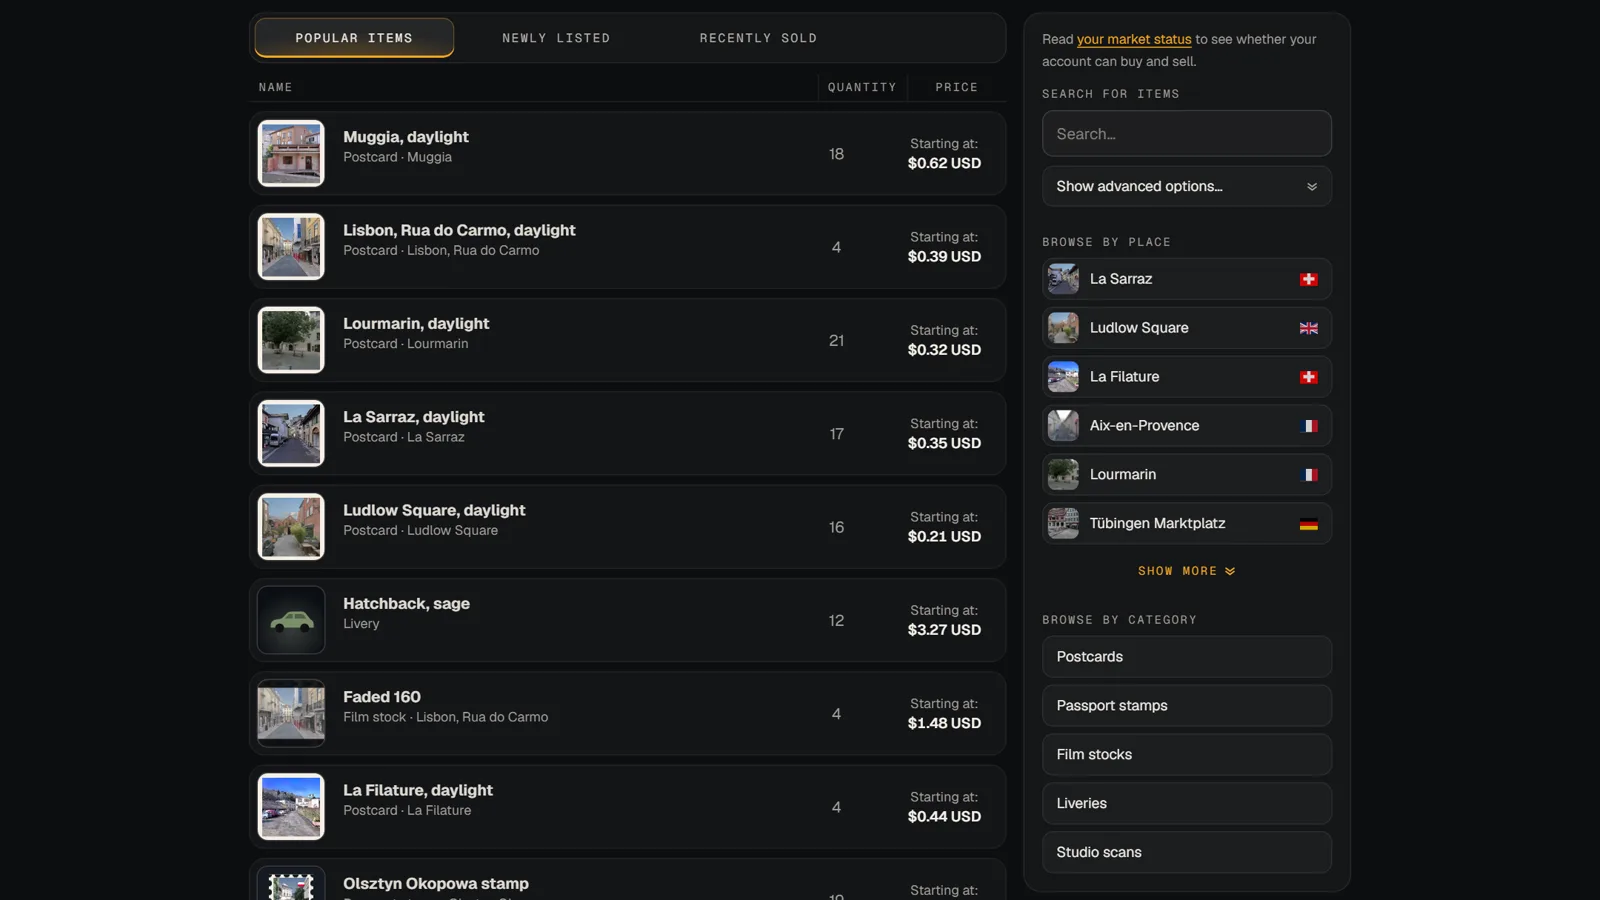Select the Popular Items tab
The image size is (1600, 900).
pos(354,38)
